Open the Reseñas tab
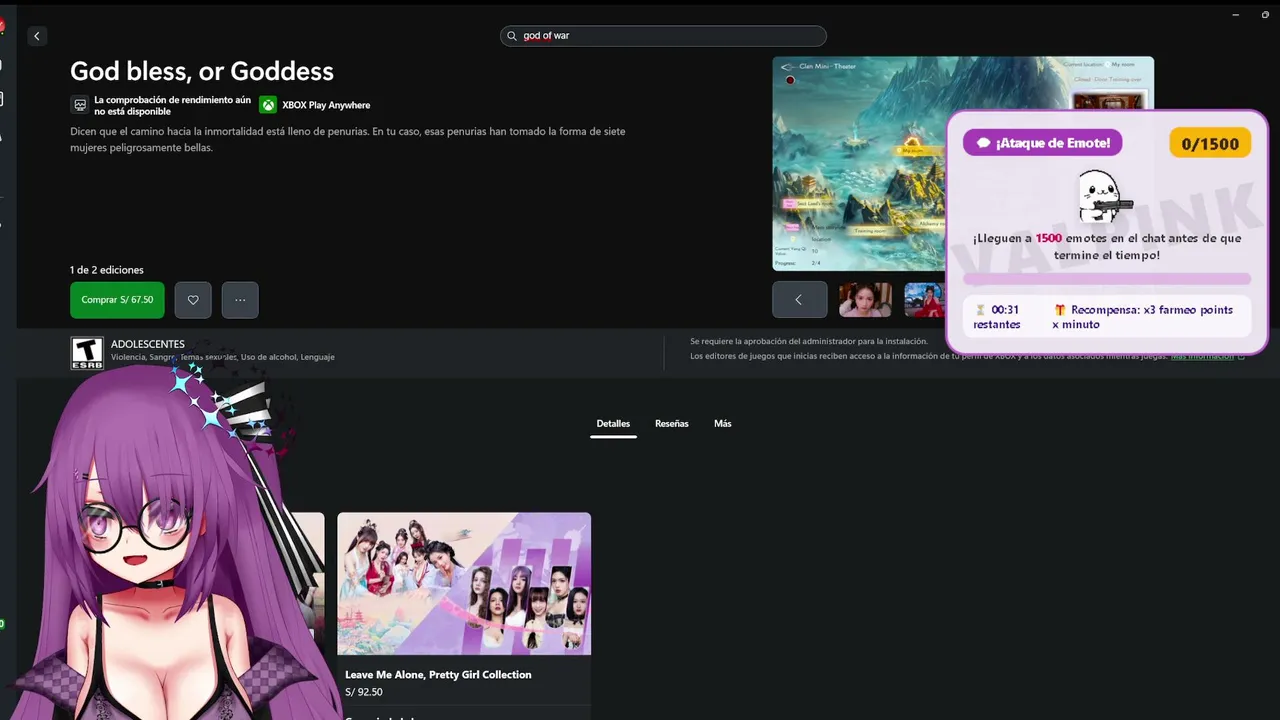Screen dimensions: 1280x720 672,424
